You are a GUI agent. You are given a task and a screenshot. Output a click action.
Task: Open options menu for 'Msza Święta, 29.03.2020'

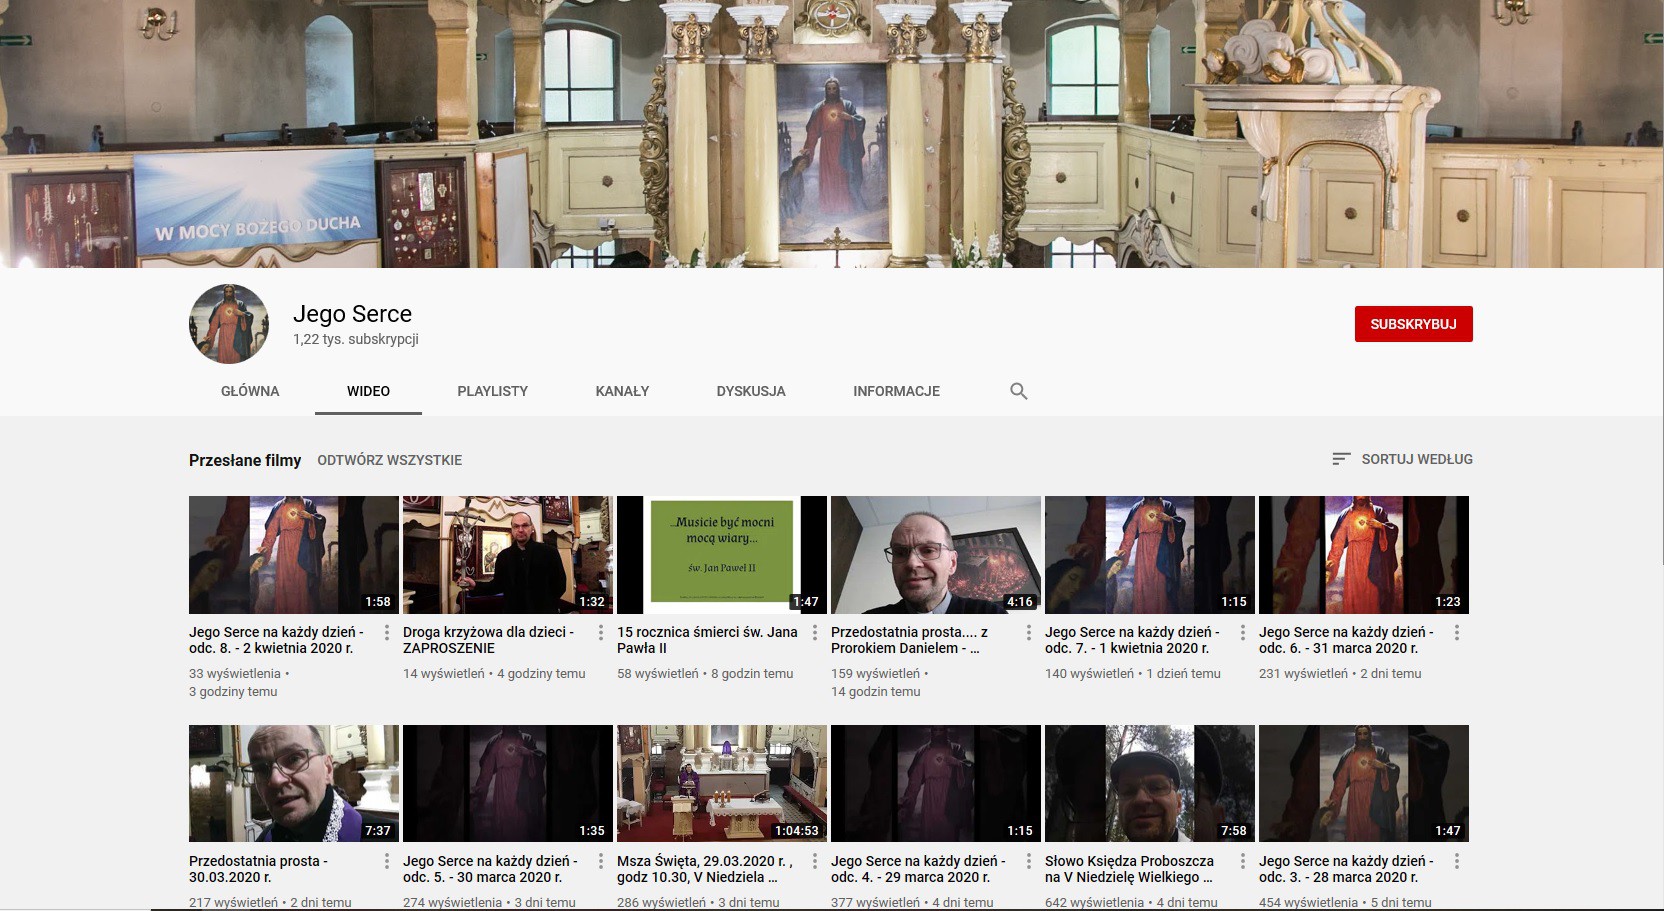pyautogui.click(x=813, y=861)
